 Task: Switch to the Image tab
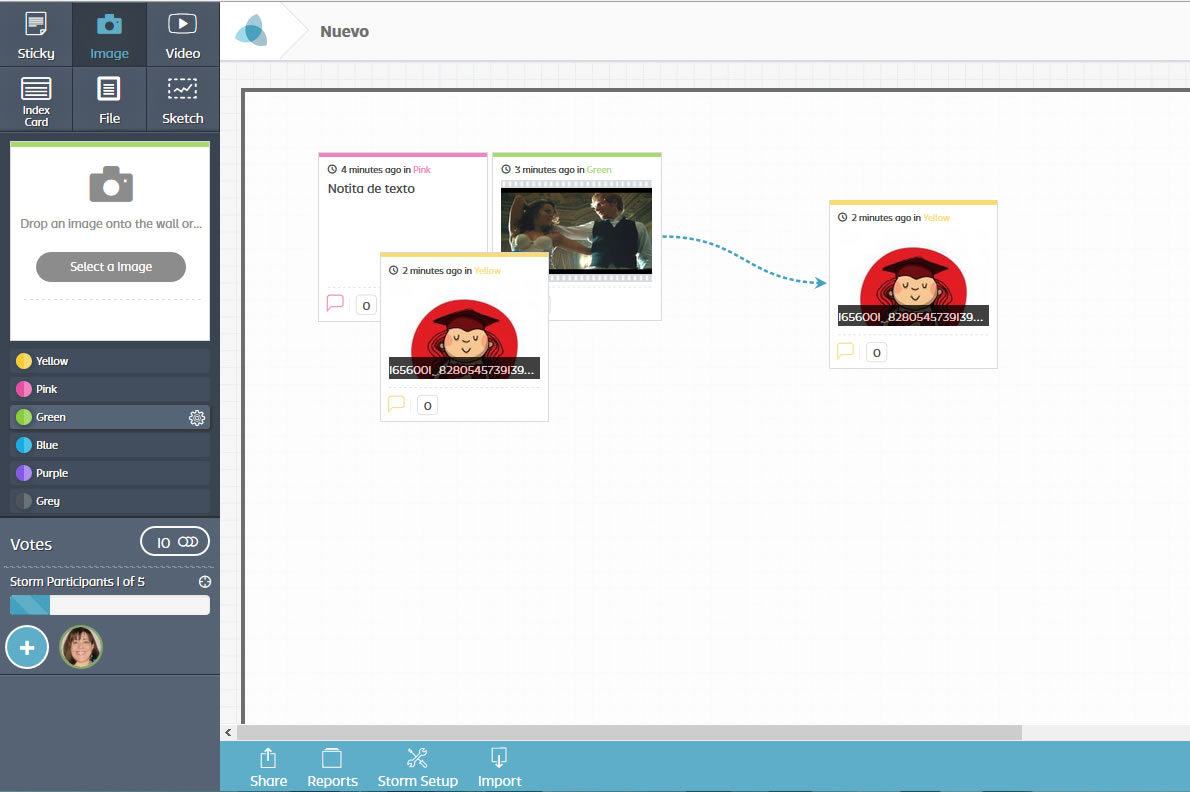tap(109, 34)
